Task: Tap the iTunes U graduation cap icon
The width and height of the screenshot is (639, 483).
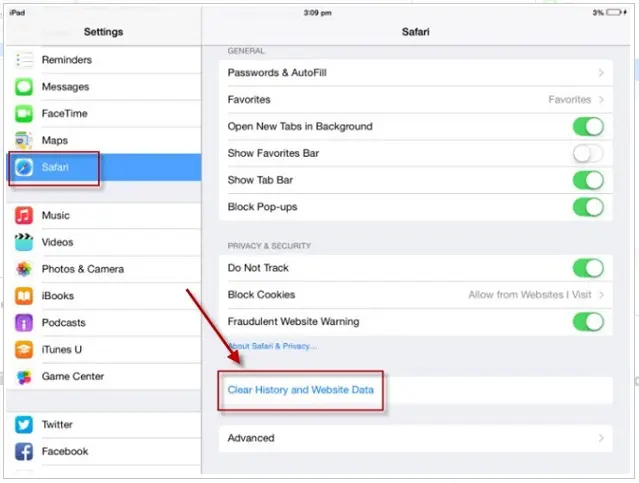Action: click(x=24, y=350)
